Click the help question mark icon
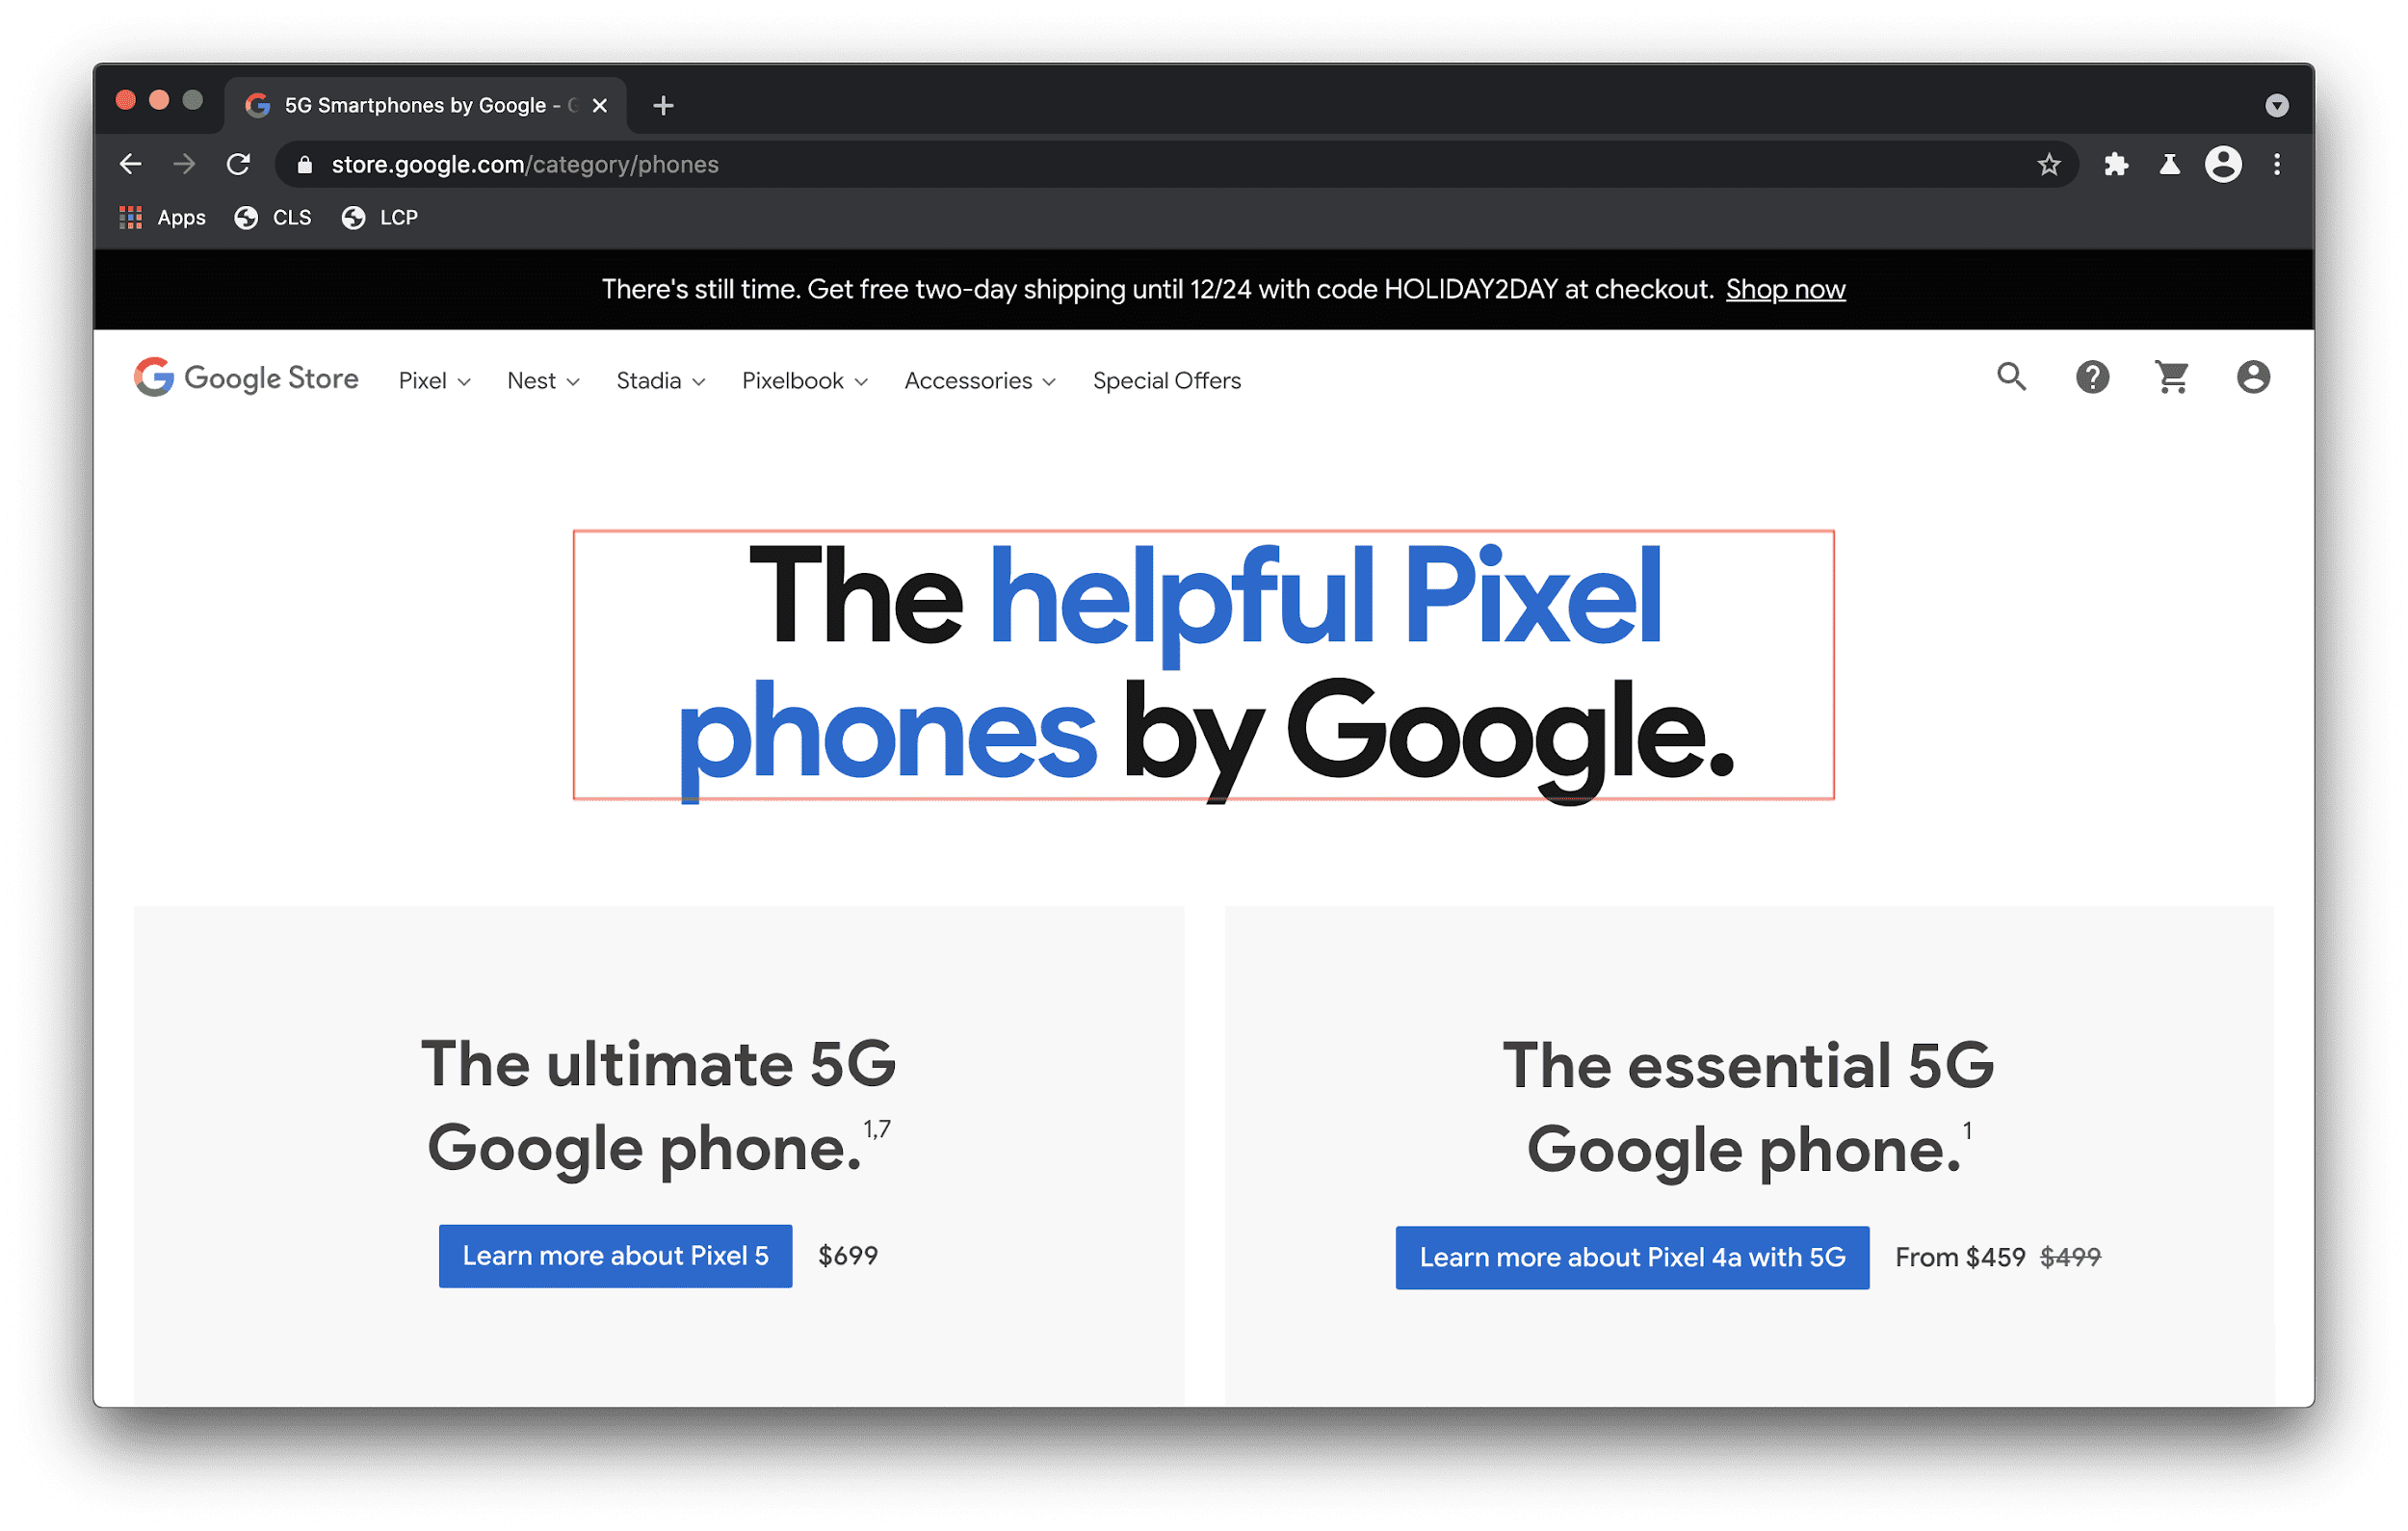 coord(2092,380)
